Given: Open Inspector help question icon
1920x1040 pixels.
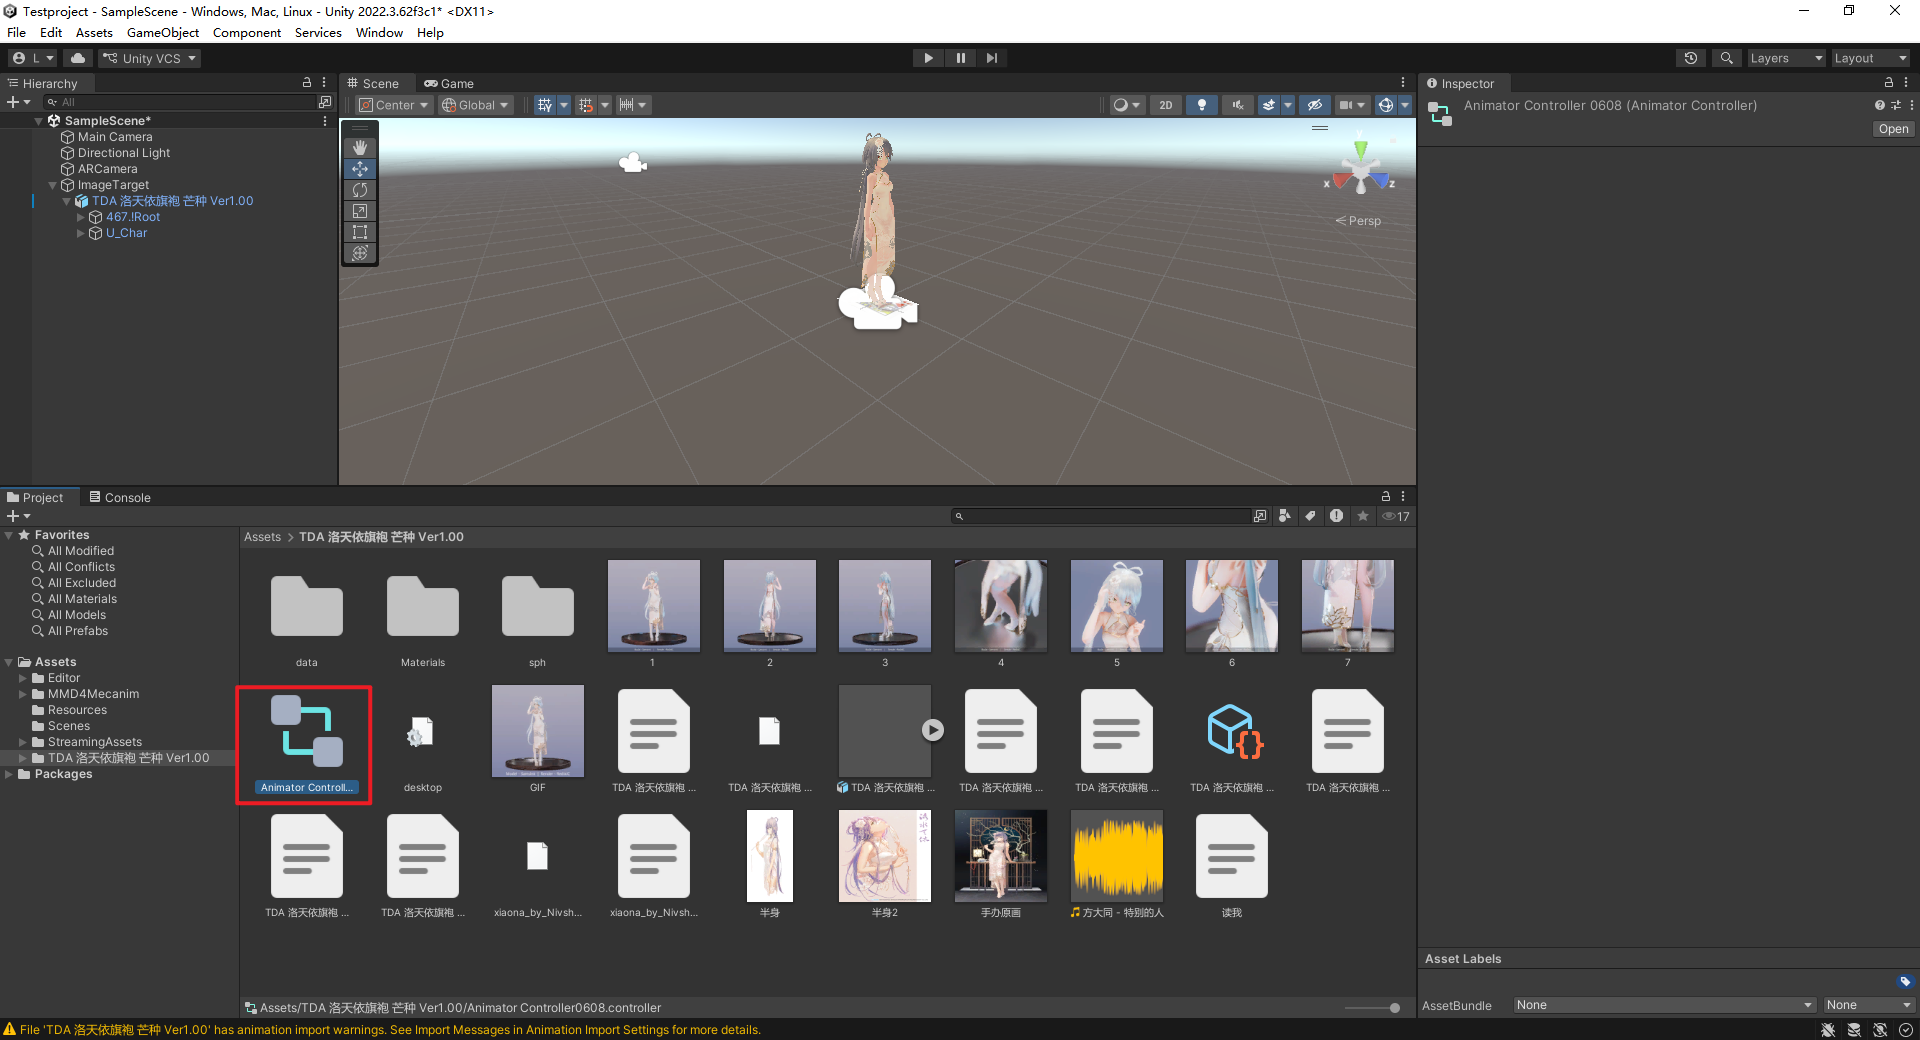Looking at the screenshot, I should (1879, 105).
